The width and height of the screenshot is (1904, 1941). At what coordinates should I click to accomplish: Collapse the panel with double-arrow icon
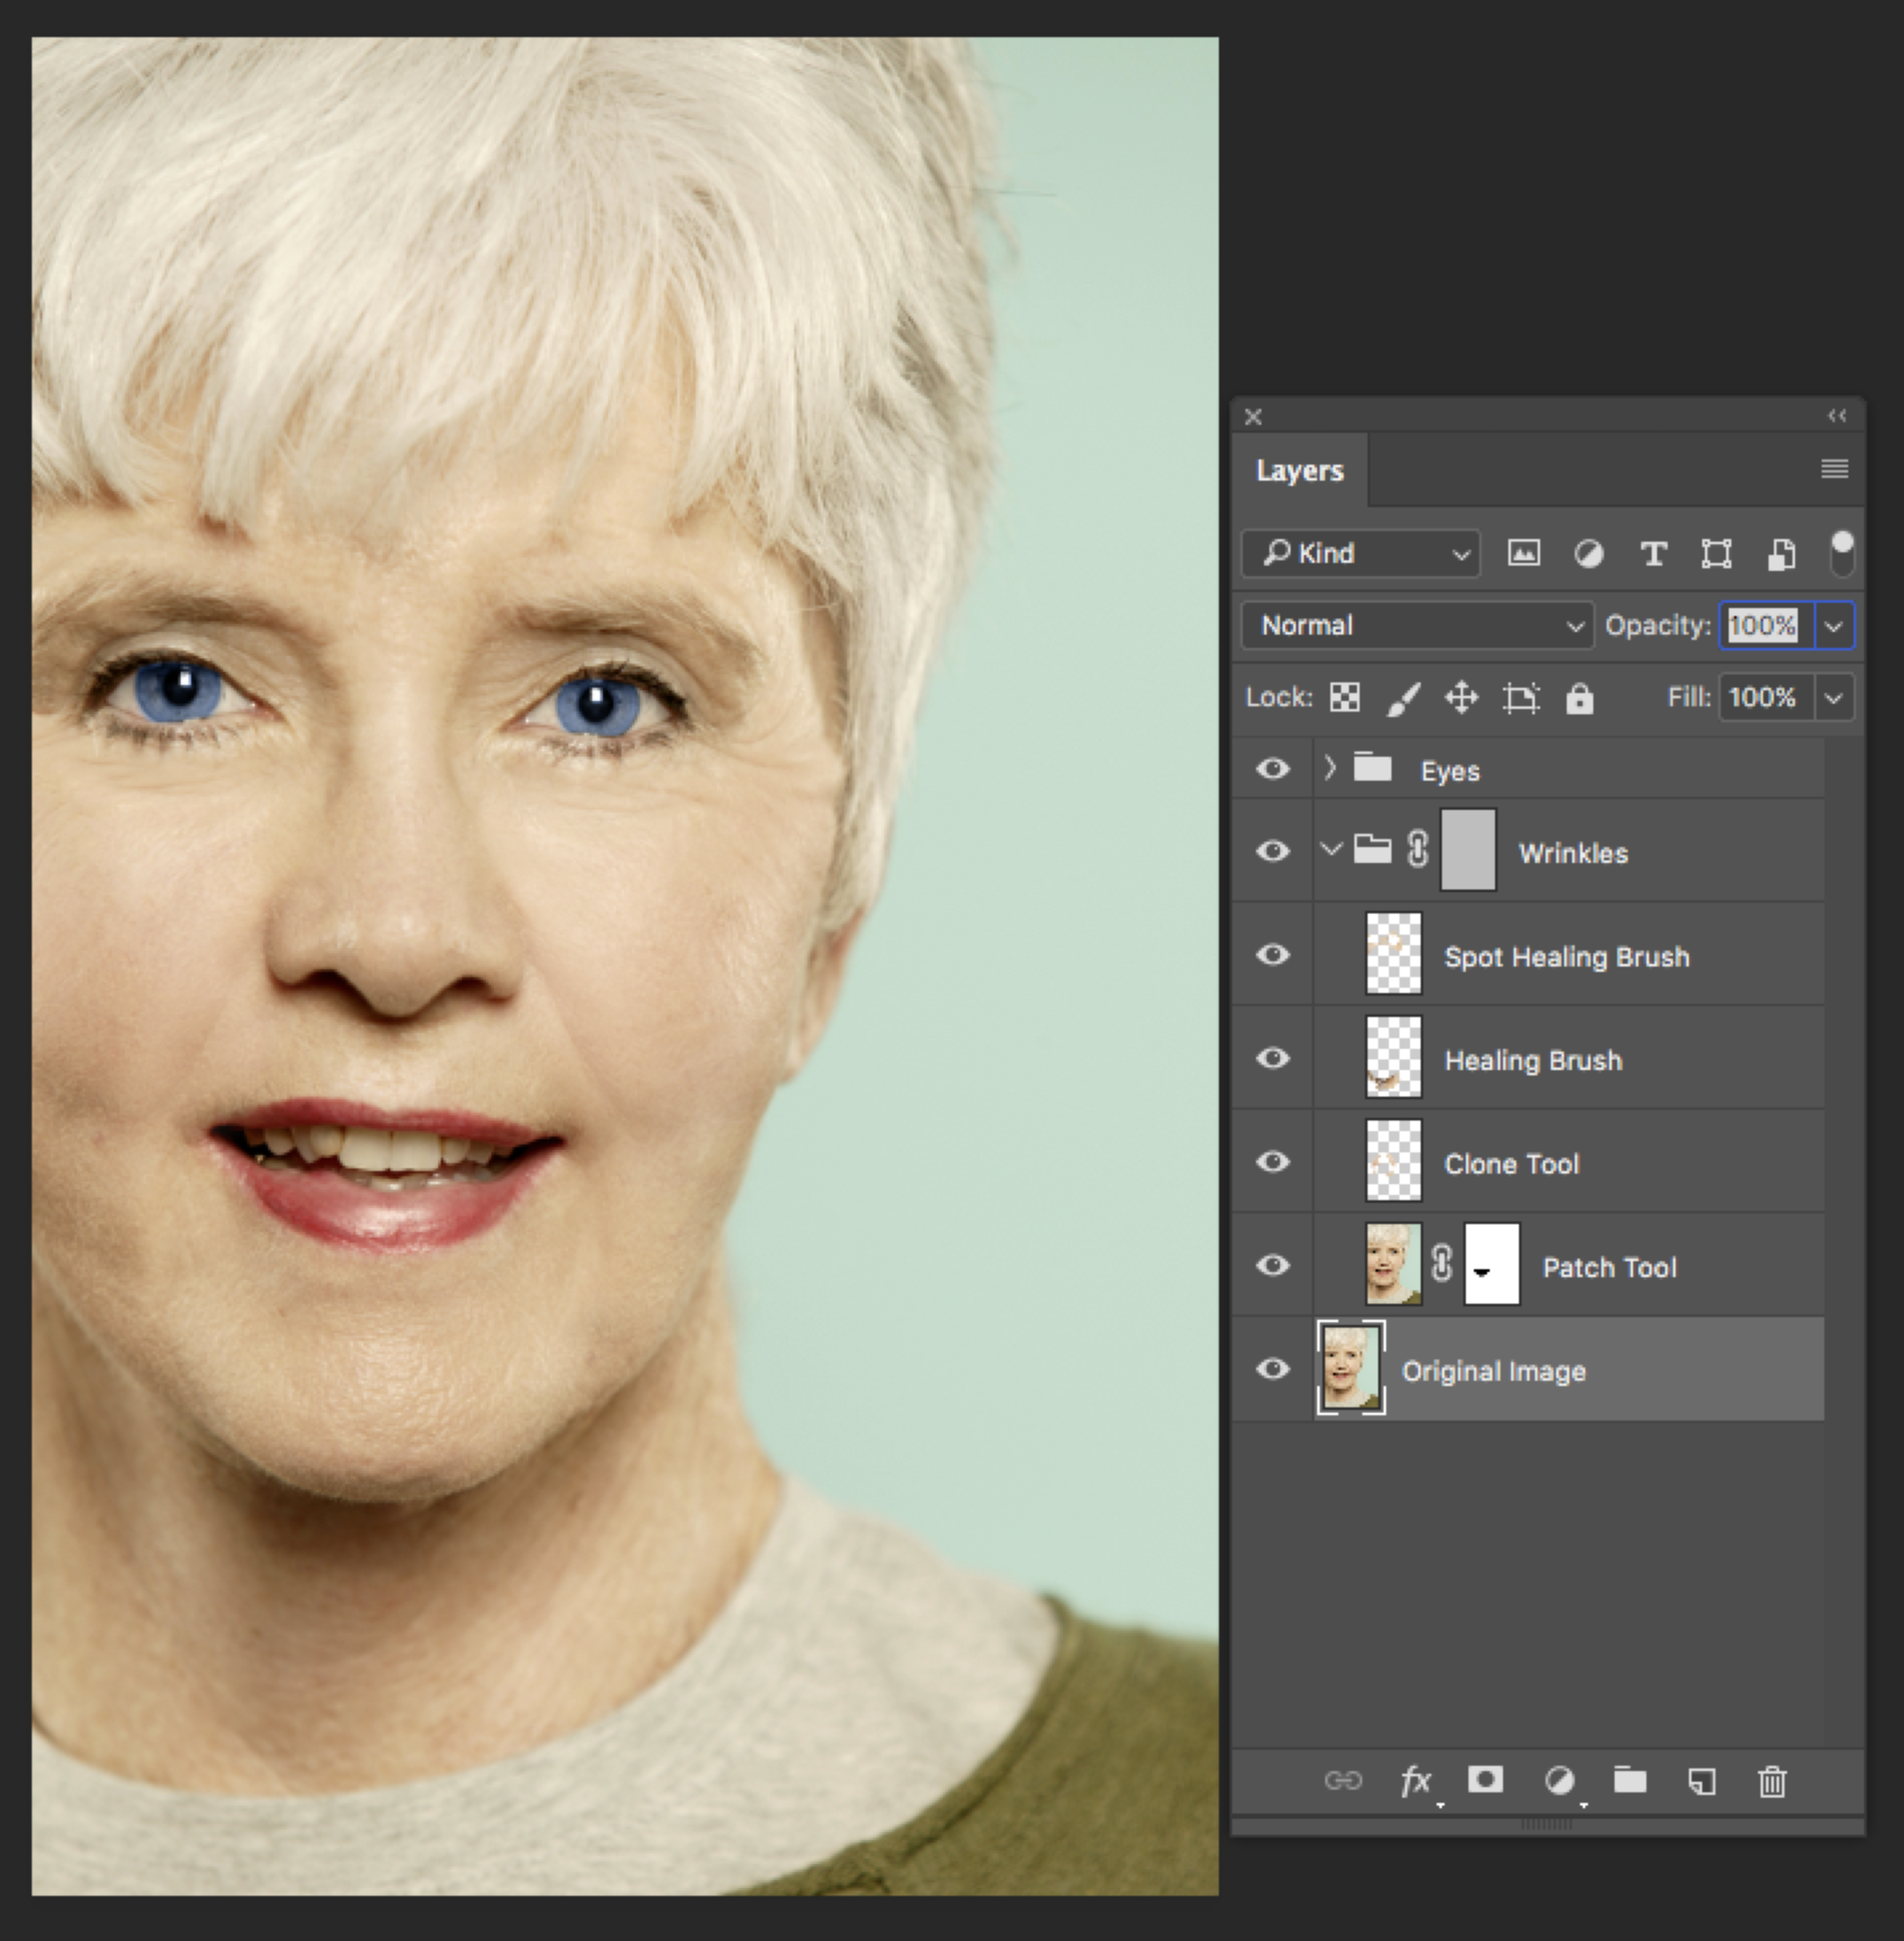1837,415
